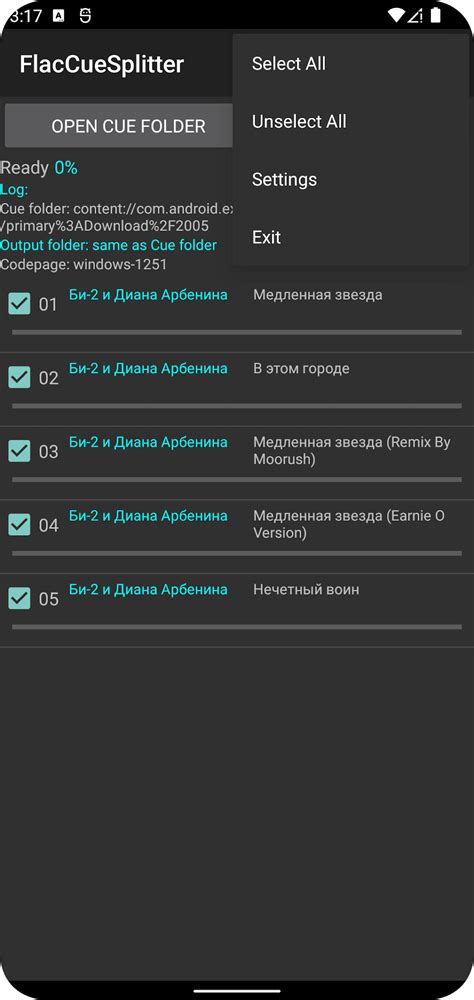Tap the Wi-Fi icon in status bar
This screenshot has height=1000, width=474.
coord(397,15)
